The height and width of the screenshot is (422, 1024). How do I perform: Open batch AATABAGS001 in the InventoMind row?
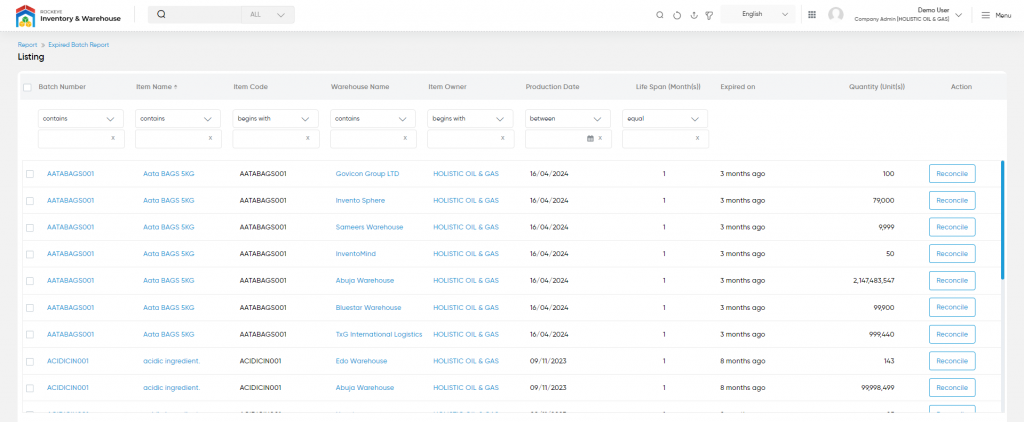point(71,254)
